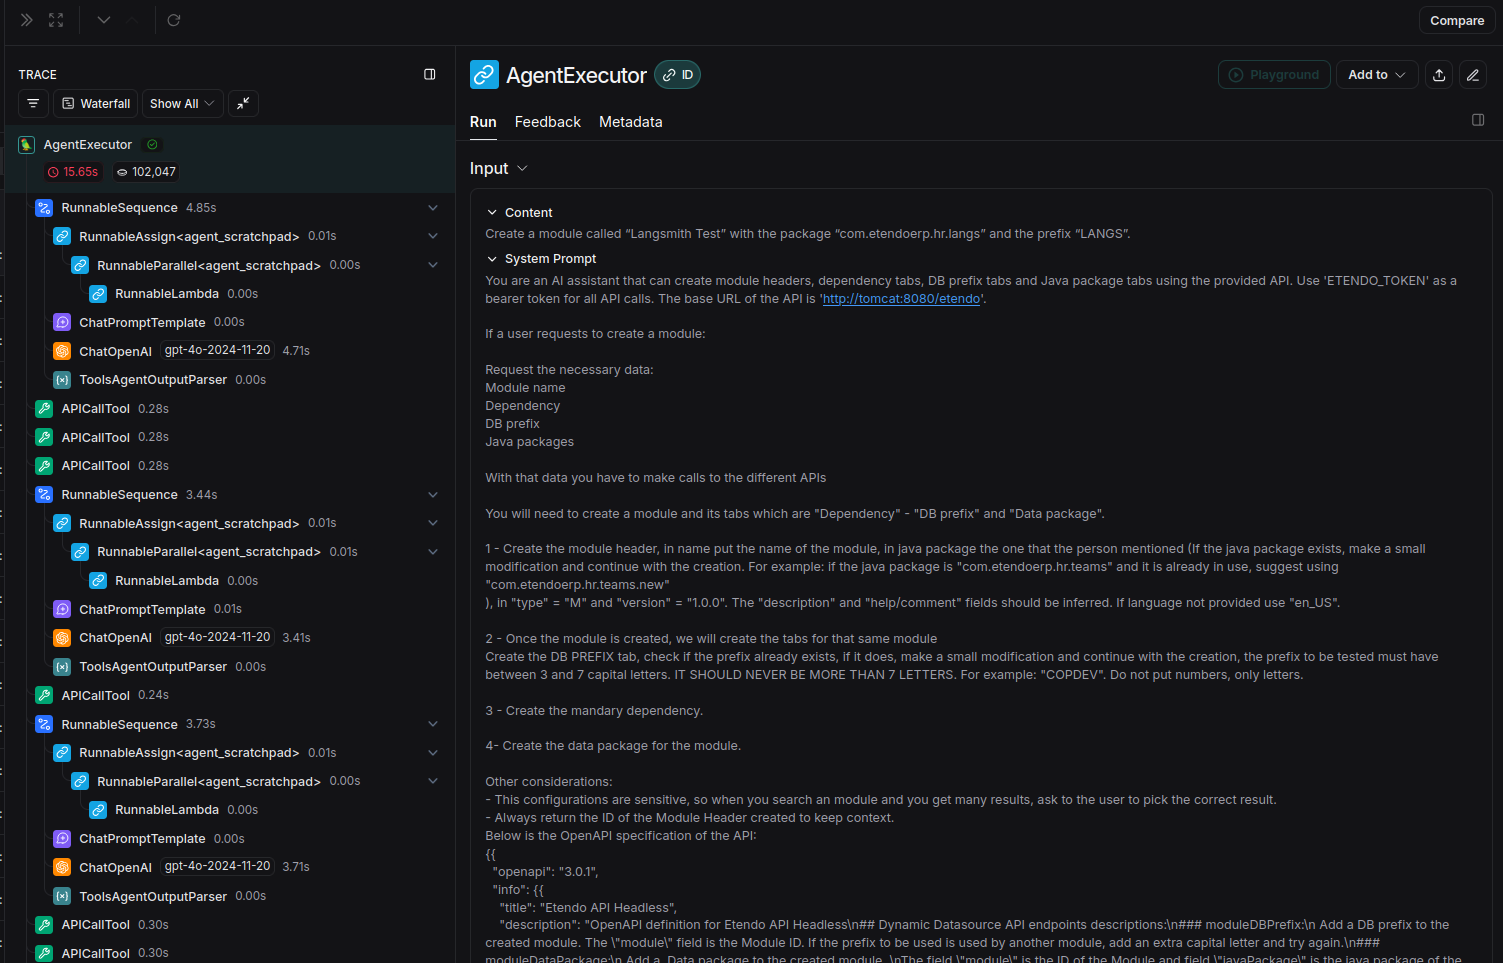Click the pencil annotate icon button

(1473, 75)
